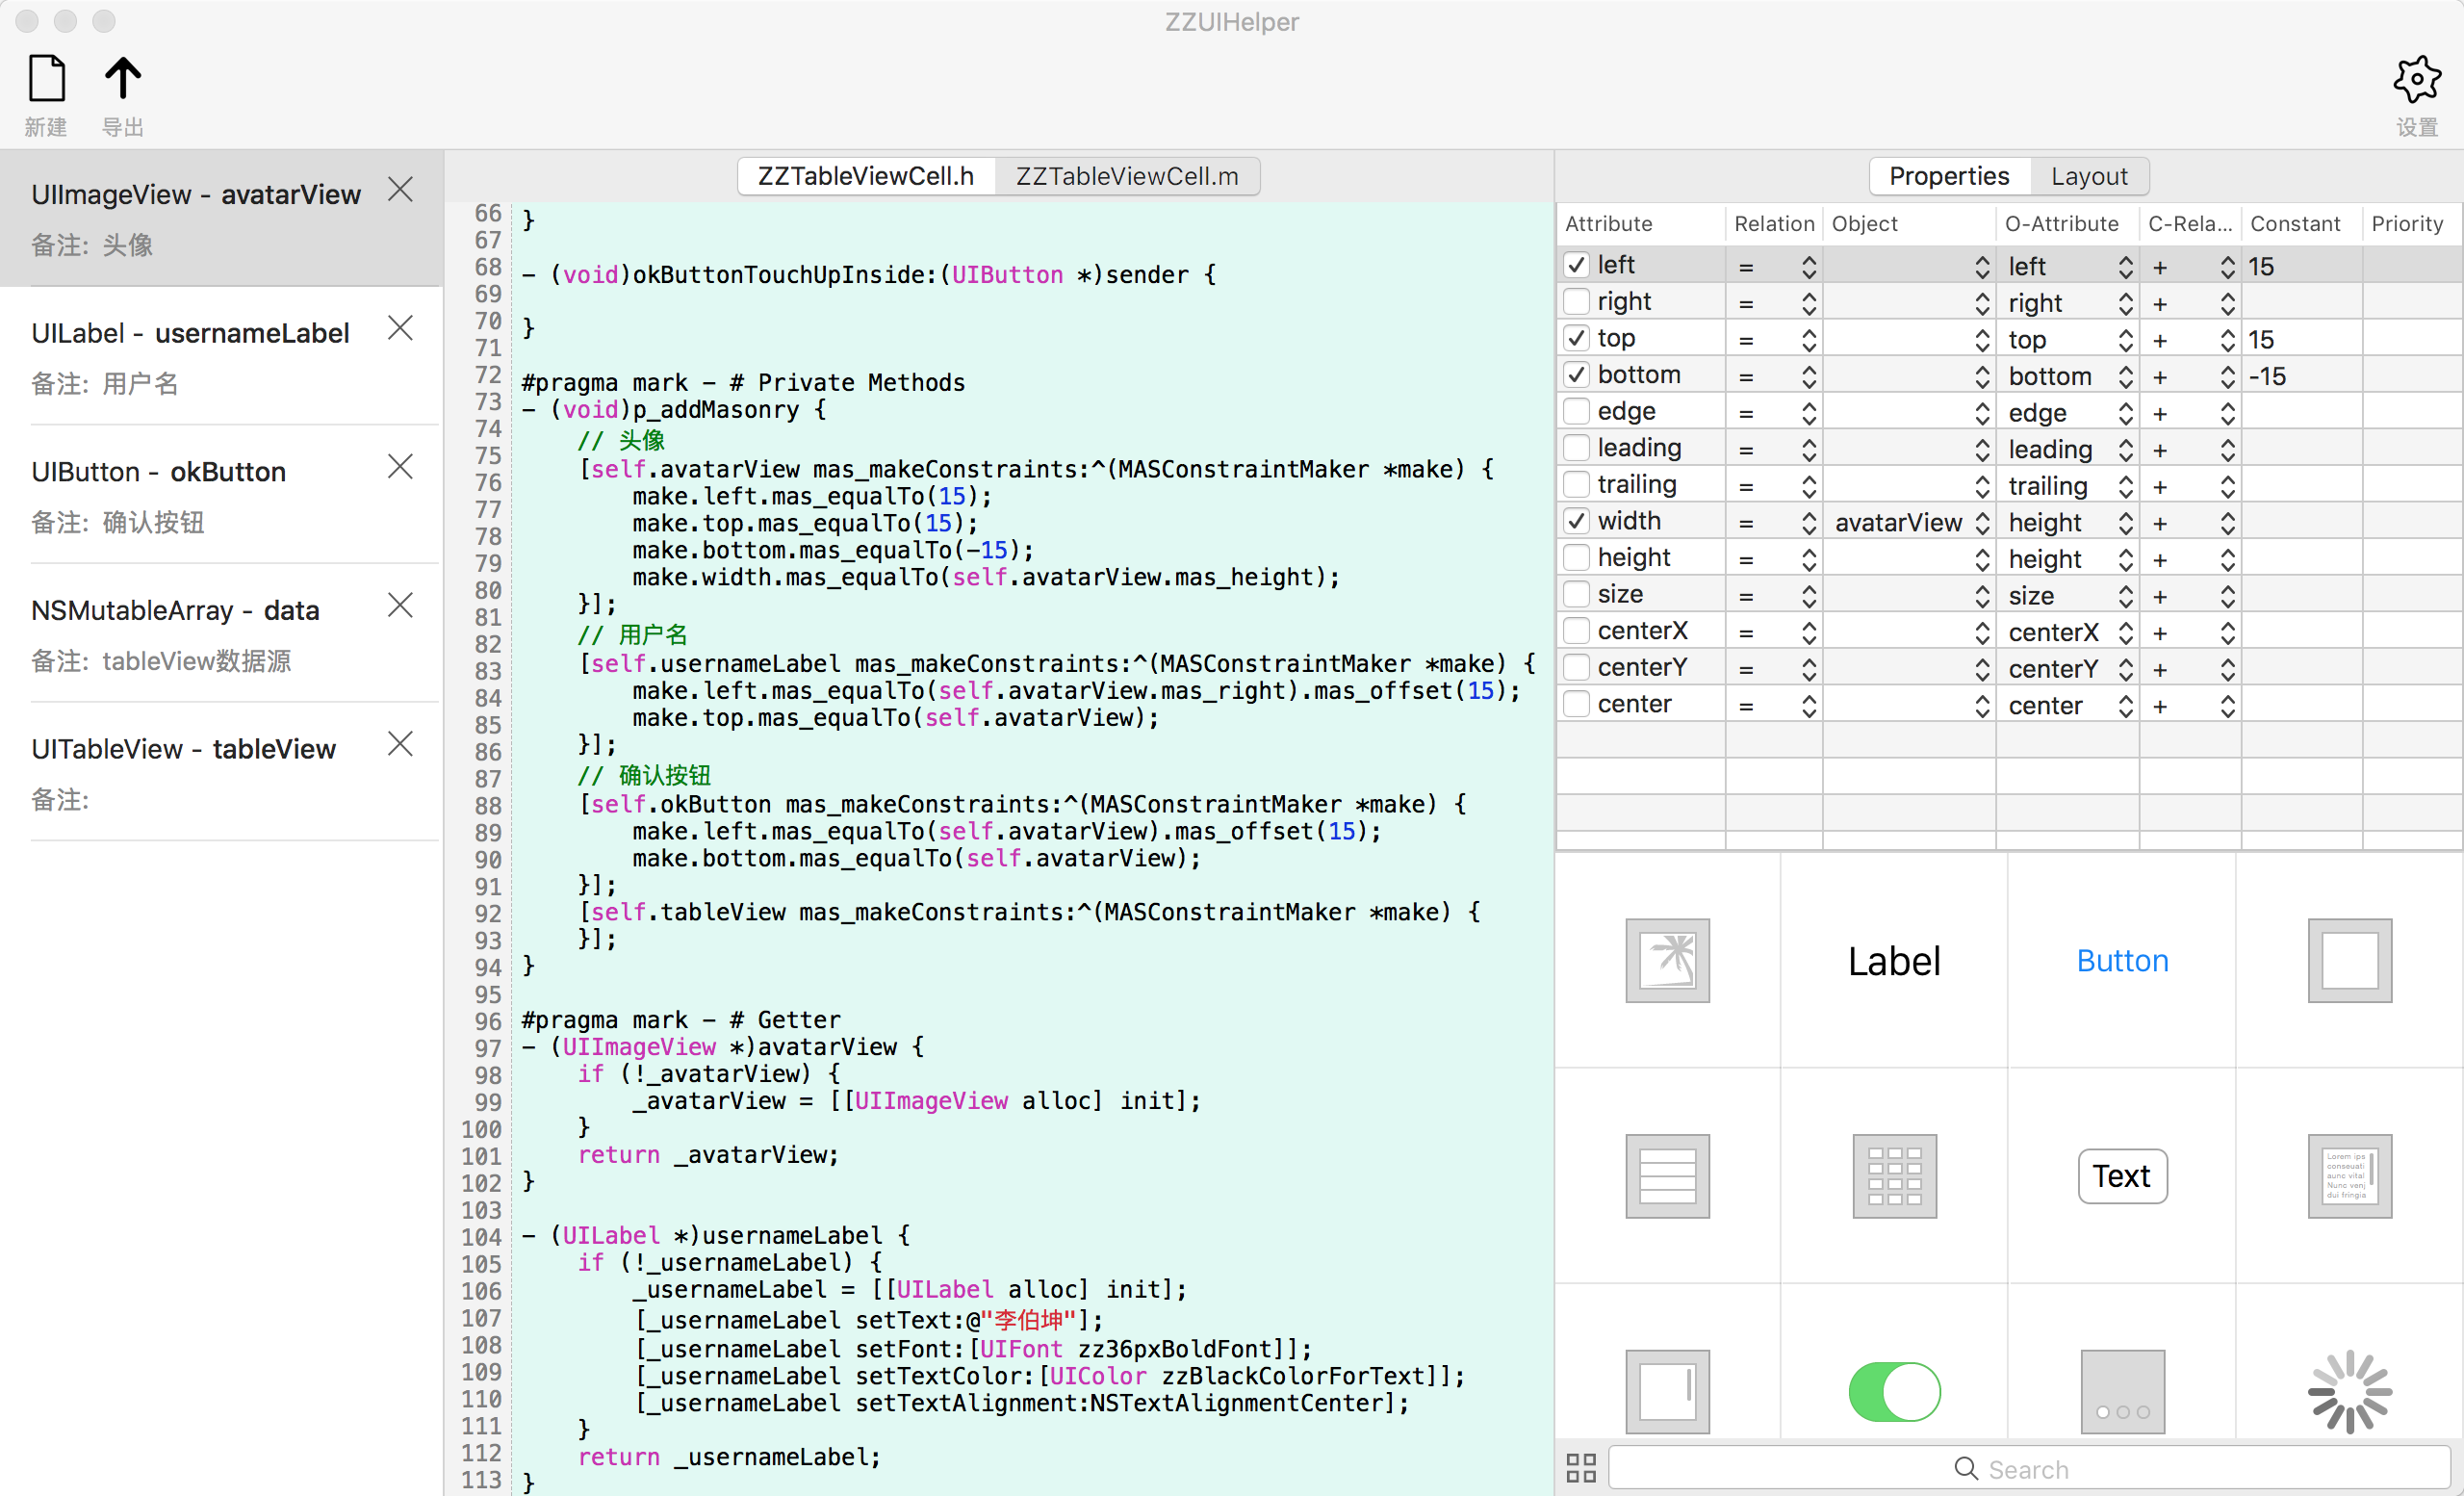This screenshot has width=2464, height=1496.
Task: Click the New document (新建) icon
Action: 46,79
